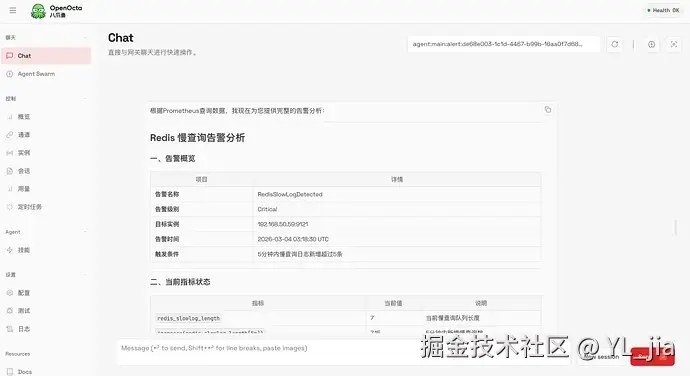Check the Health OK status indicator
The height and width of the screenshot is (376, 690).
(663, 10)
